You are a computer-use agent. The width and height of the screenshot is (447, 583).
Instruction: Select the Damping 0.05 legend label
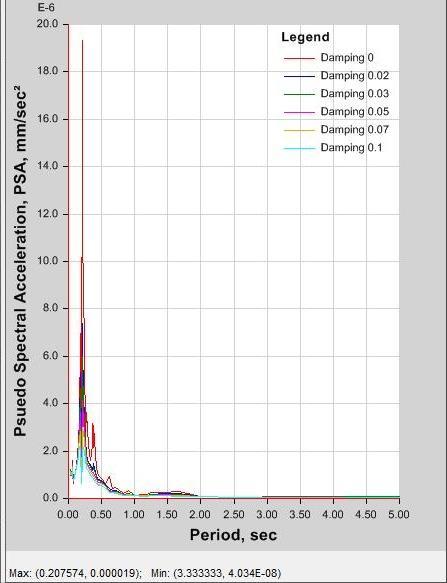pos(355,112)
